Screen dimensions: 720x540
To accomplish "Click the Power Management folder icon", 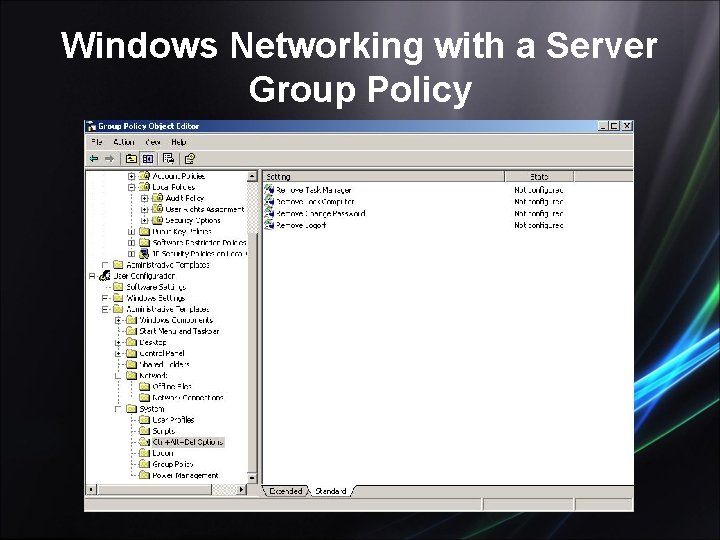I will [x=145, y=475].
